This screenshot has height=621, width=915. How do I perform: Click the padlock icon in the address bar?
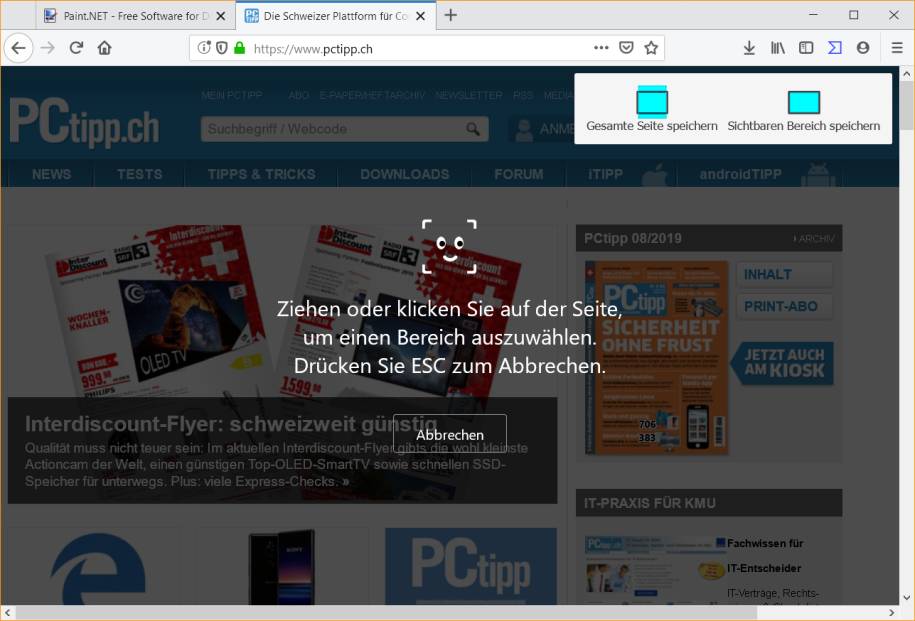(239, 46)
